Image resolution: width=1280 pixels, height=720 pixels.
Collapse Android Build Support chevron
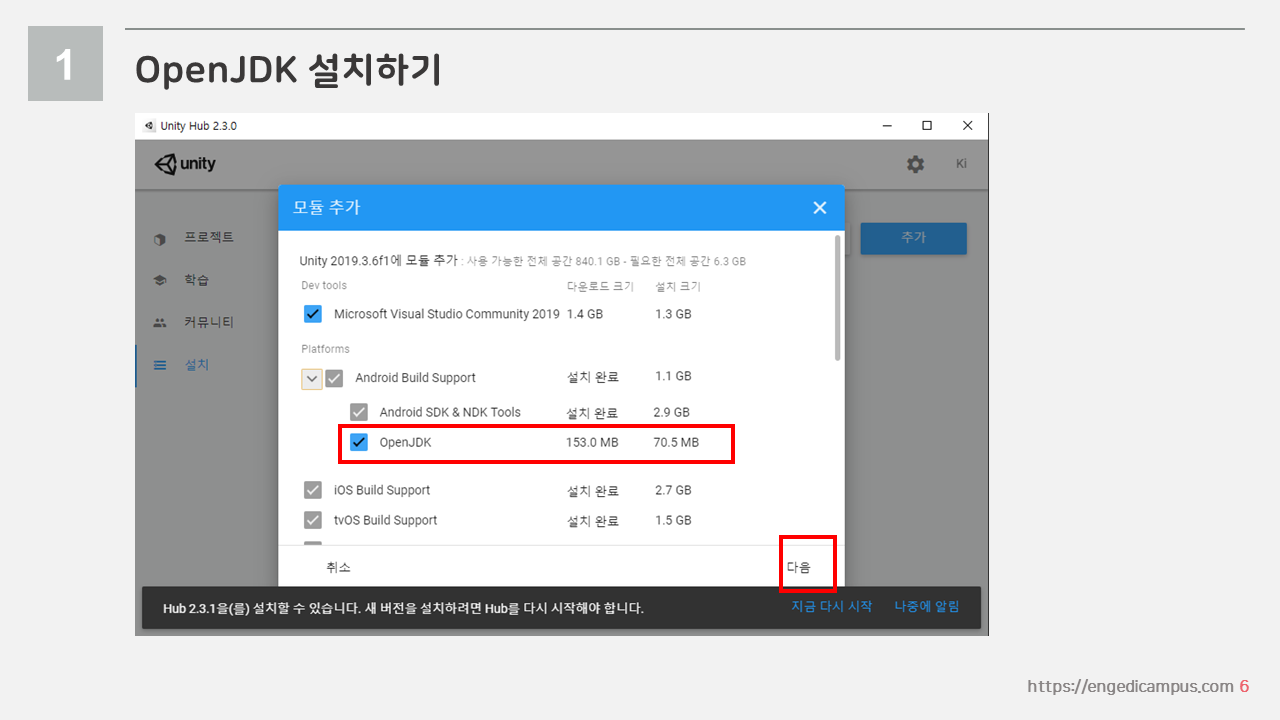coord(312,379)
